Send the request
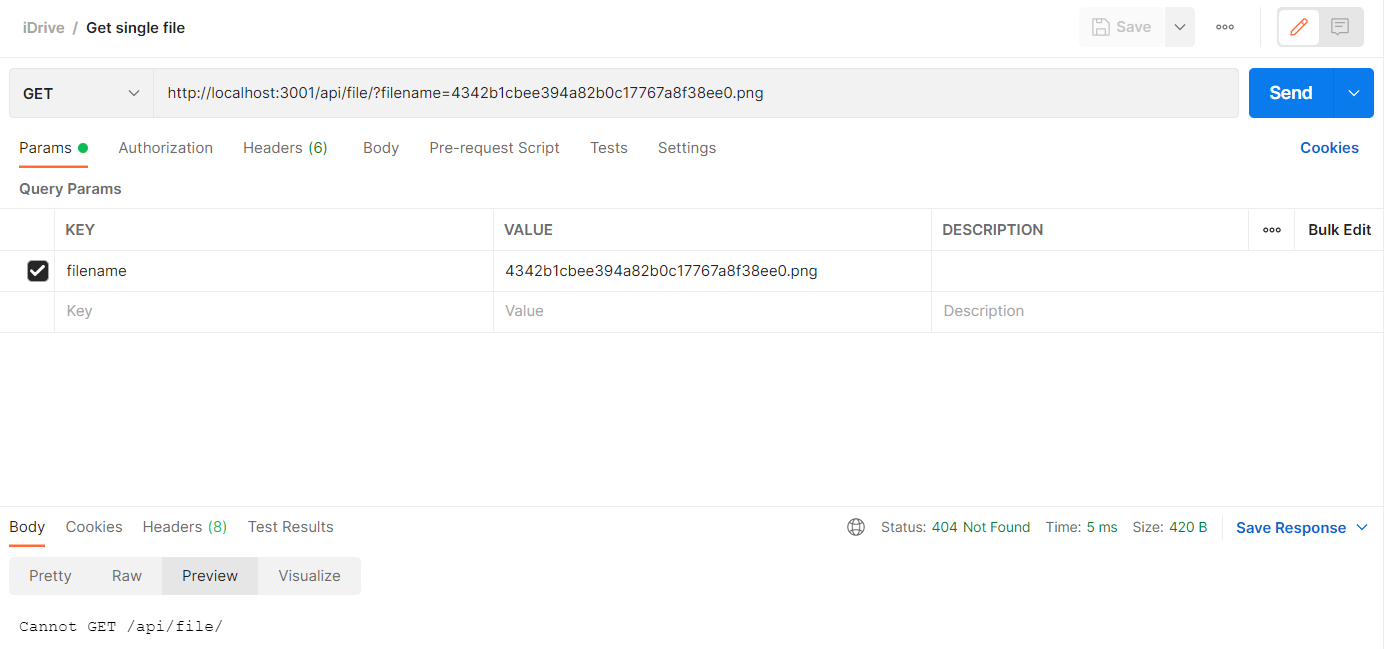The width and height of the screenshot is (1398, 649). [1291, 93]
